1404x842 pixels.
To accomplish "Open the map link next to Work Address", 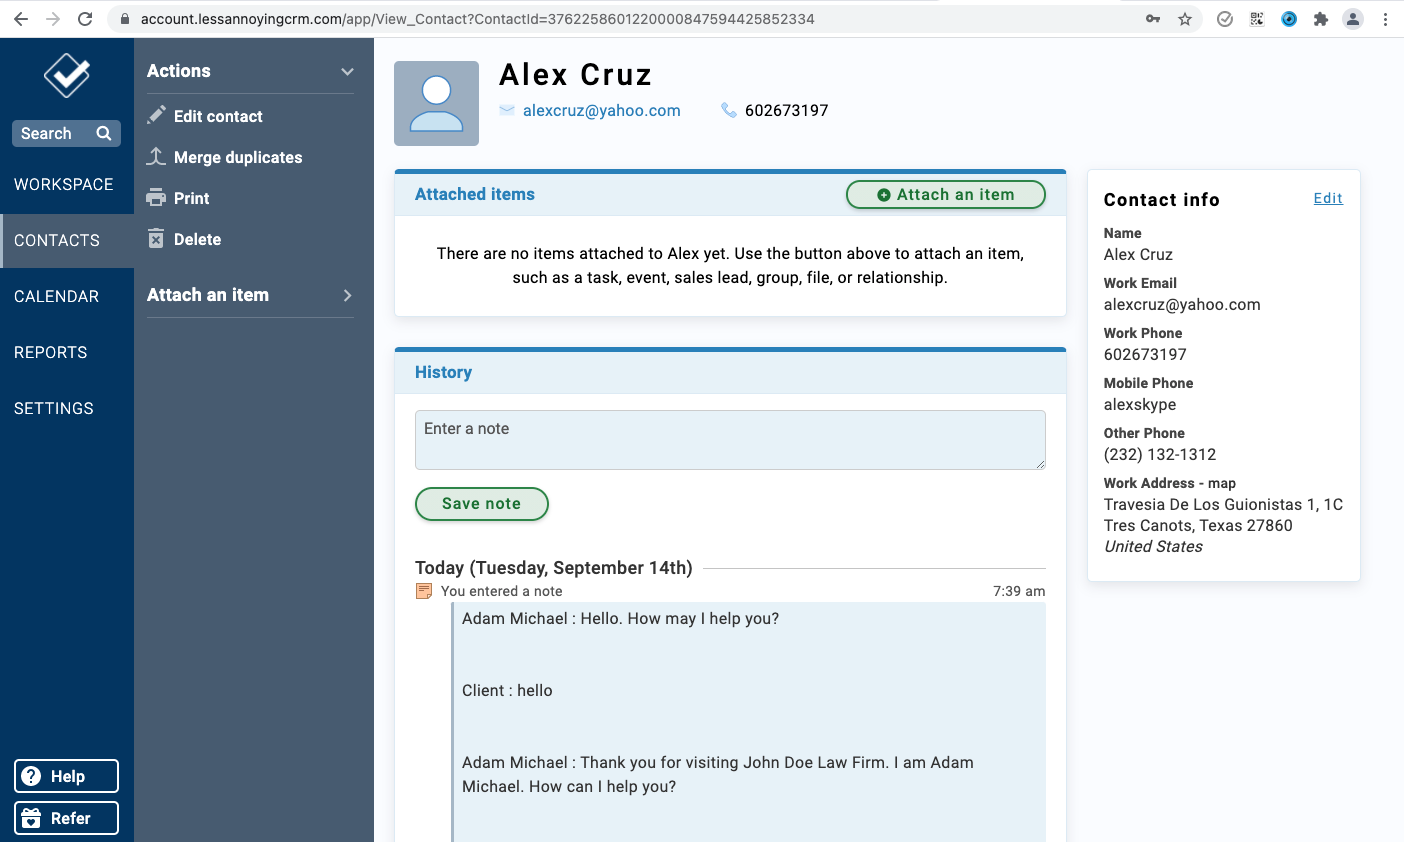I will 1222,483.
